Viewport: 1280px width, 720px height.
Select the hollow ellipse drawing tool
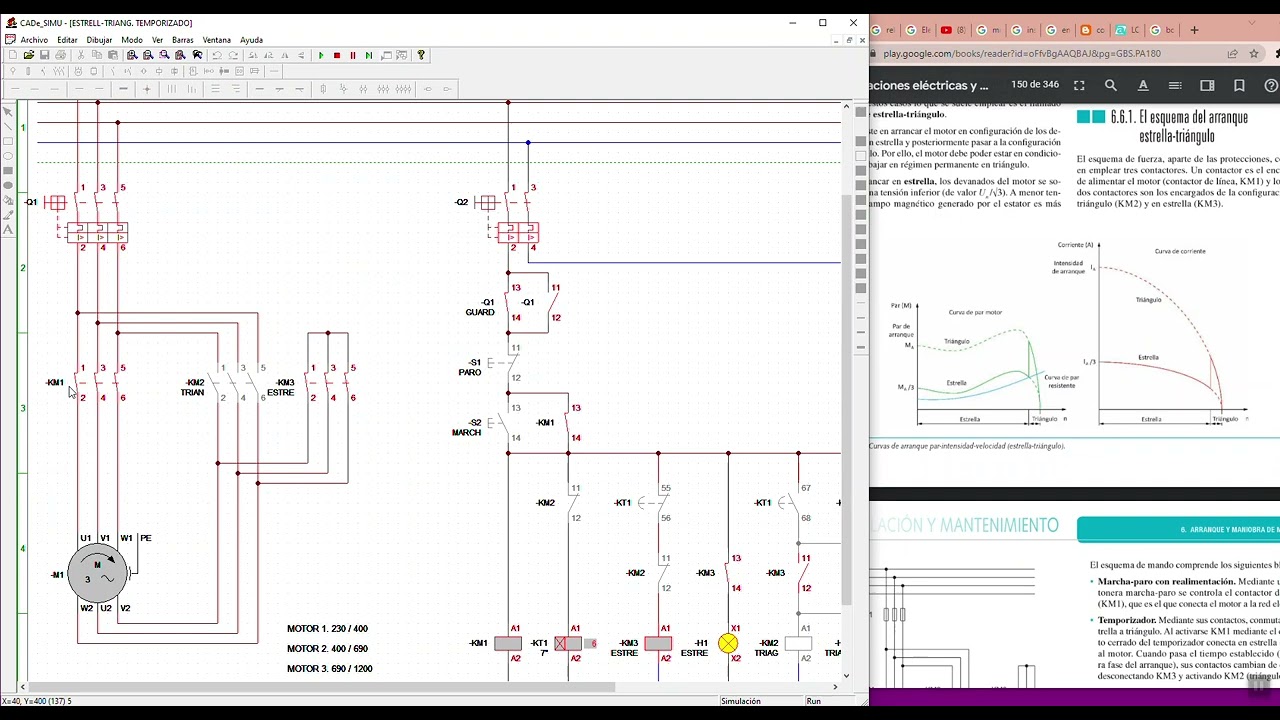coord(9,156)
